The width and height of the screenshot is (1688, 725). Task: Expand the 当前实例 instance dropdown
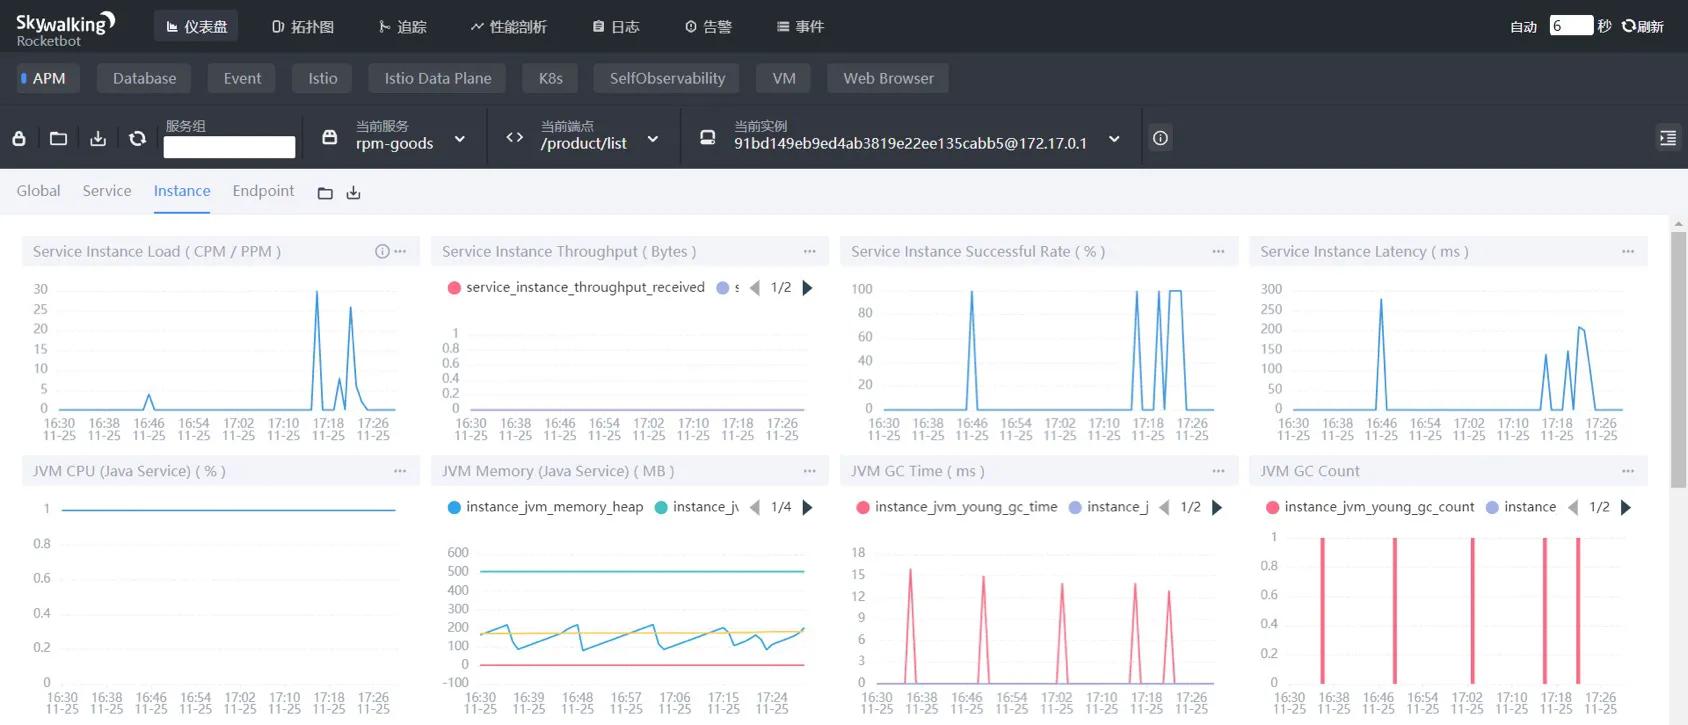click(1114, 139)
